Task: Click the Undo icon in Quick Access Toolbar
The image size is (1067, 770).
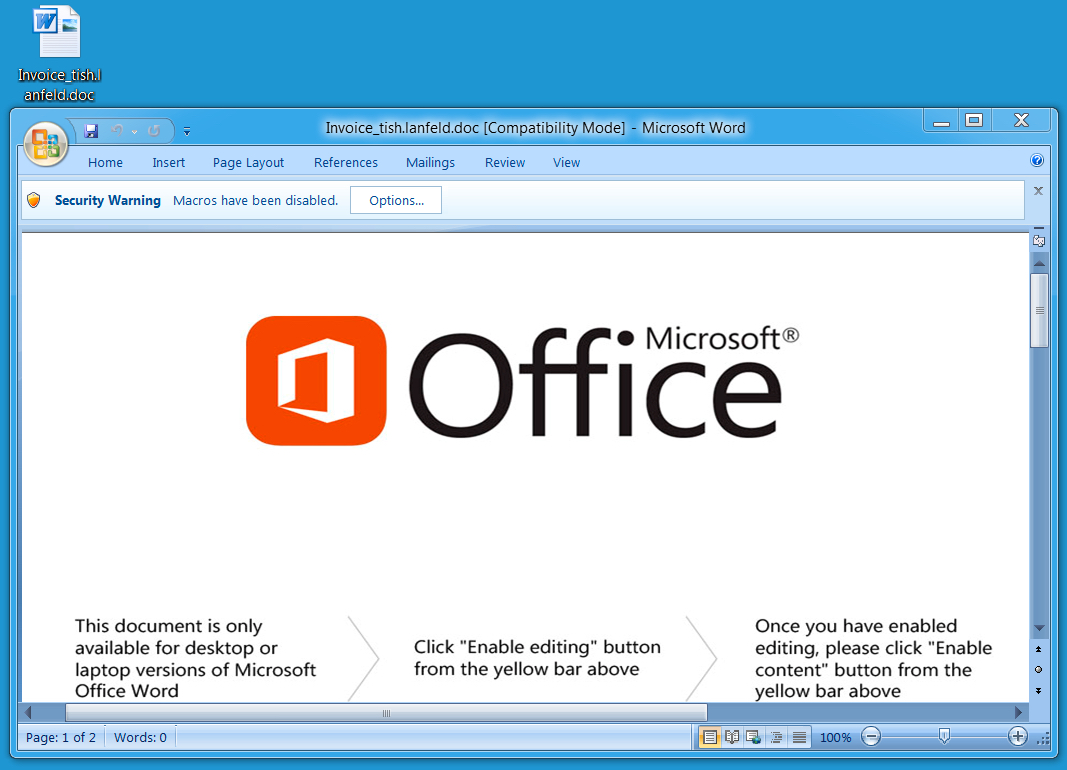Action: (118, 131)
